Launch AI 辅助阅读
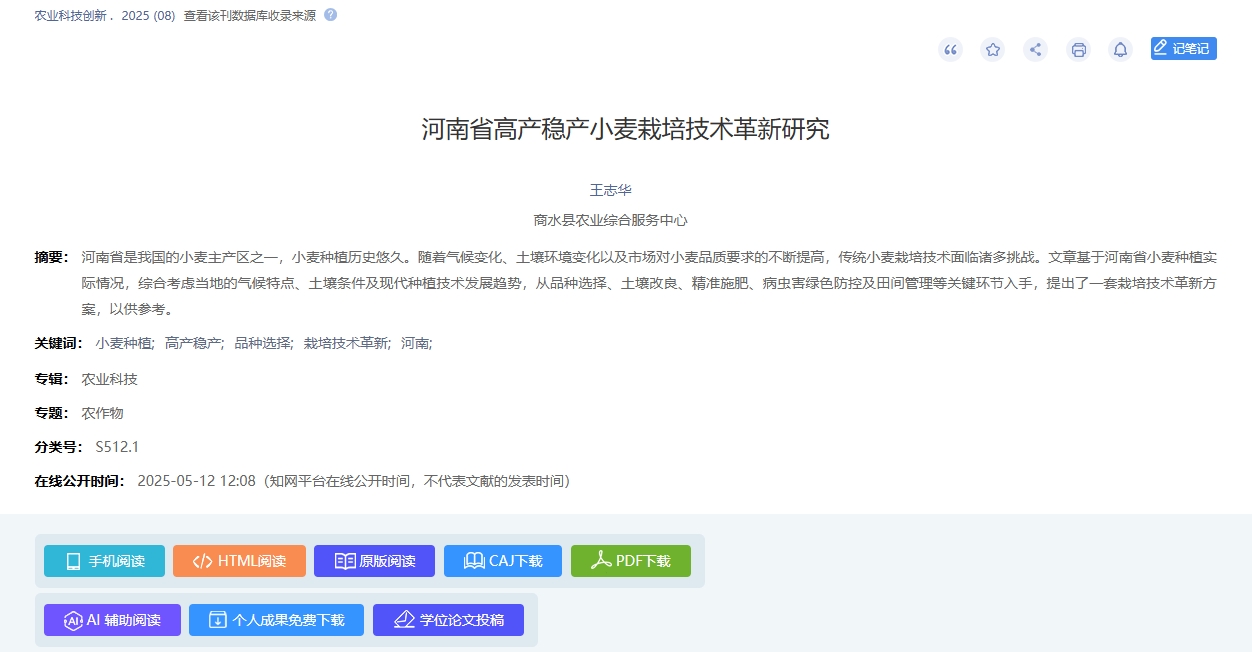1252x652 pixels. 112,620
